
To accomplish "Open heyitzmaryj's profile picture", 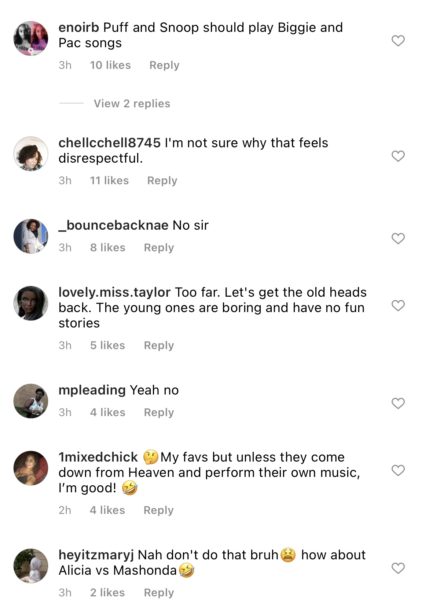I will click(31, 566).
